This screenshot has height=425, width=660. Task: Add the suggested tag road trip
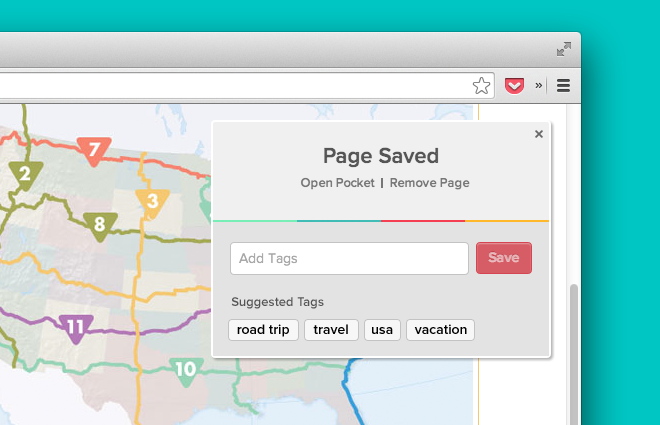(x=263, y=330)
